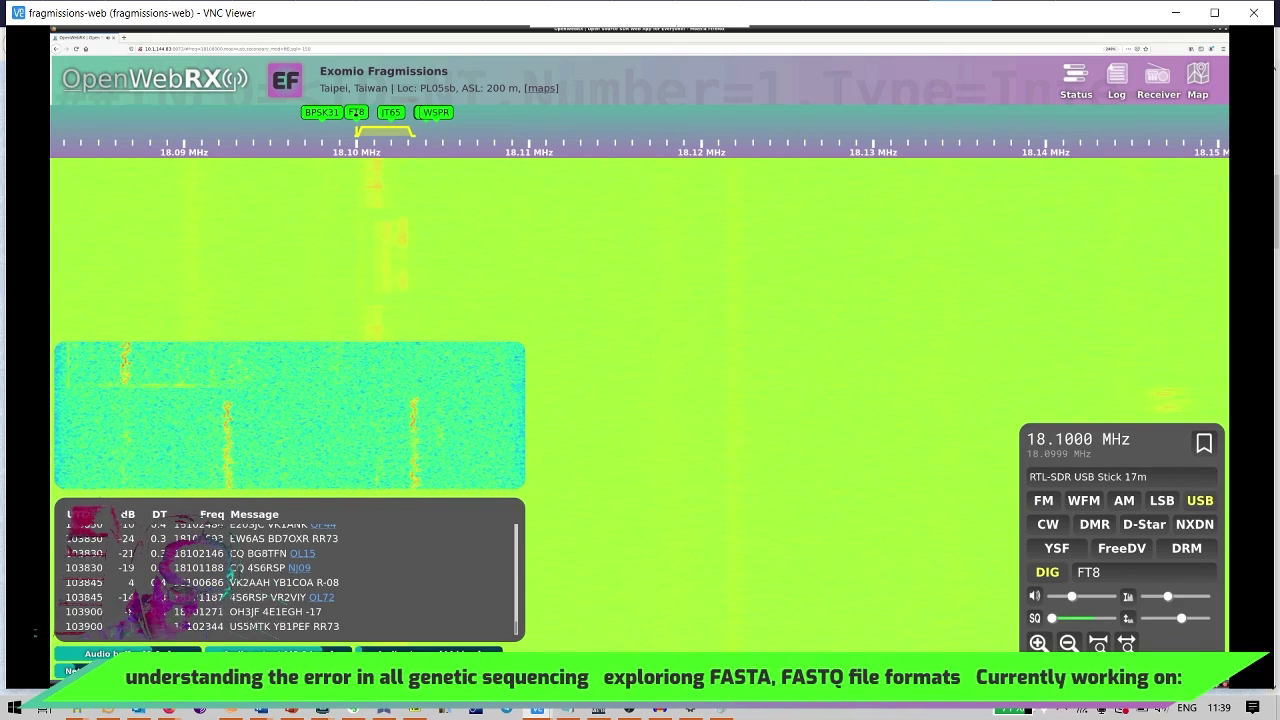Screen dimensions: 1280x720
Task: Click the 18.1000 MHz frequency display
Action: pyautogui.click(x=1078, y=439)
